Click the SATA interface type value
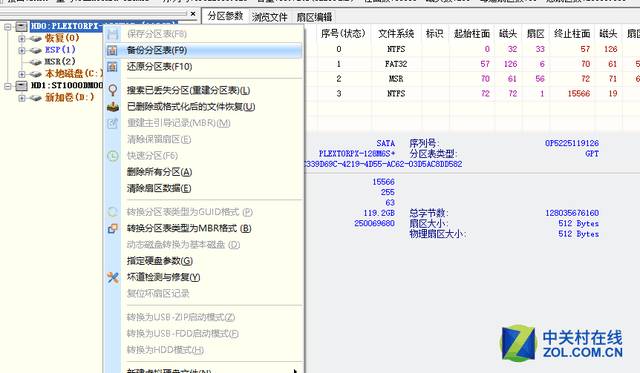The image size is (640, 373). 386,143
